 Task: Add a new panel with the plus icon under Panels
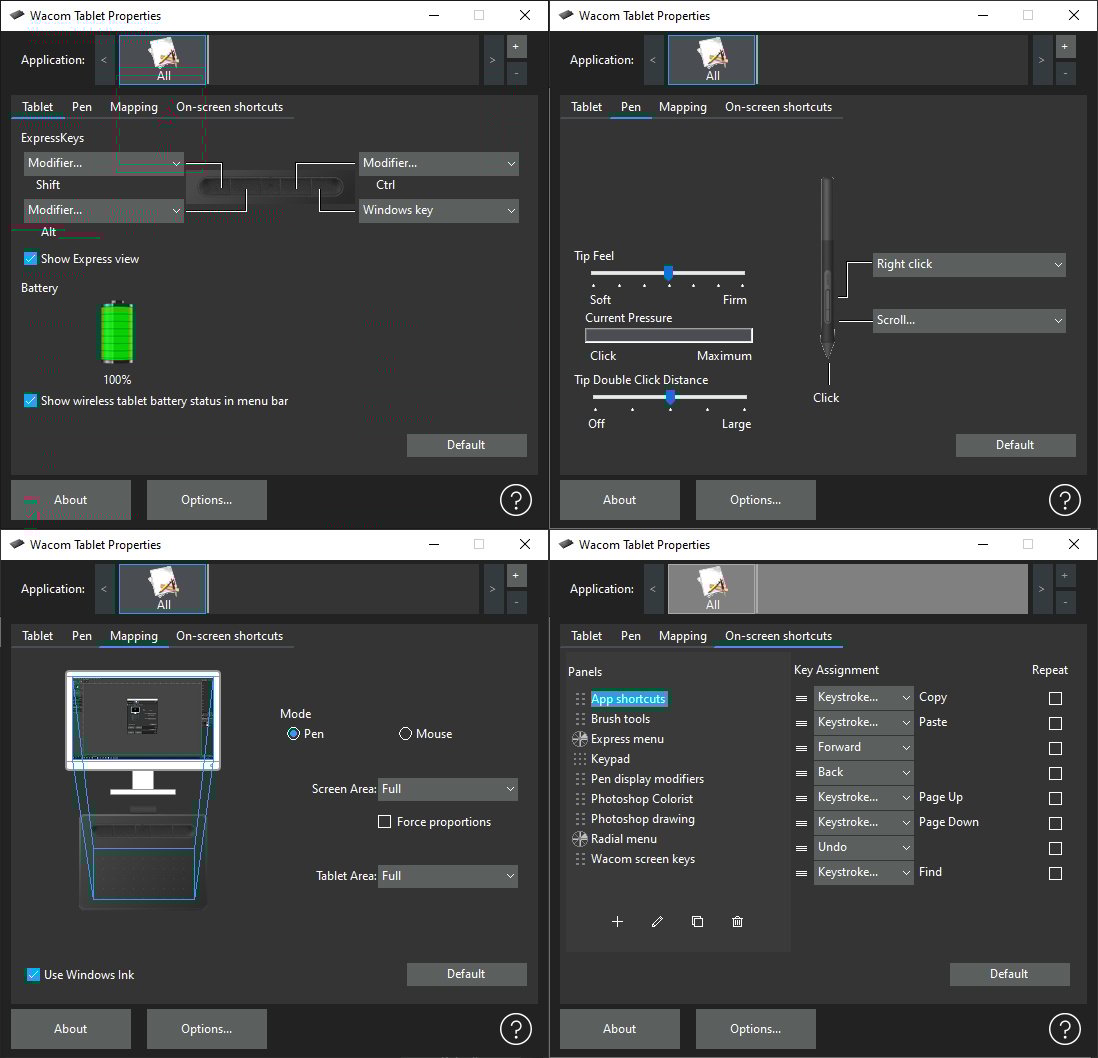point(617,921)
